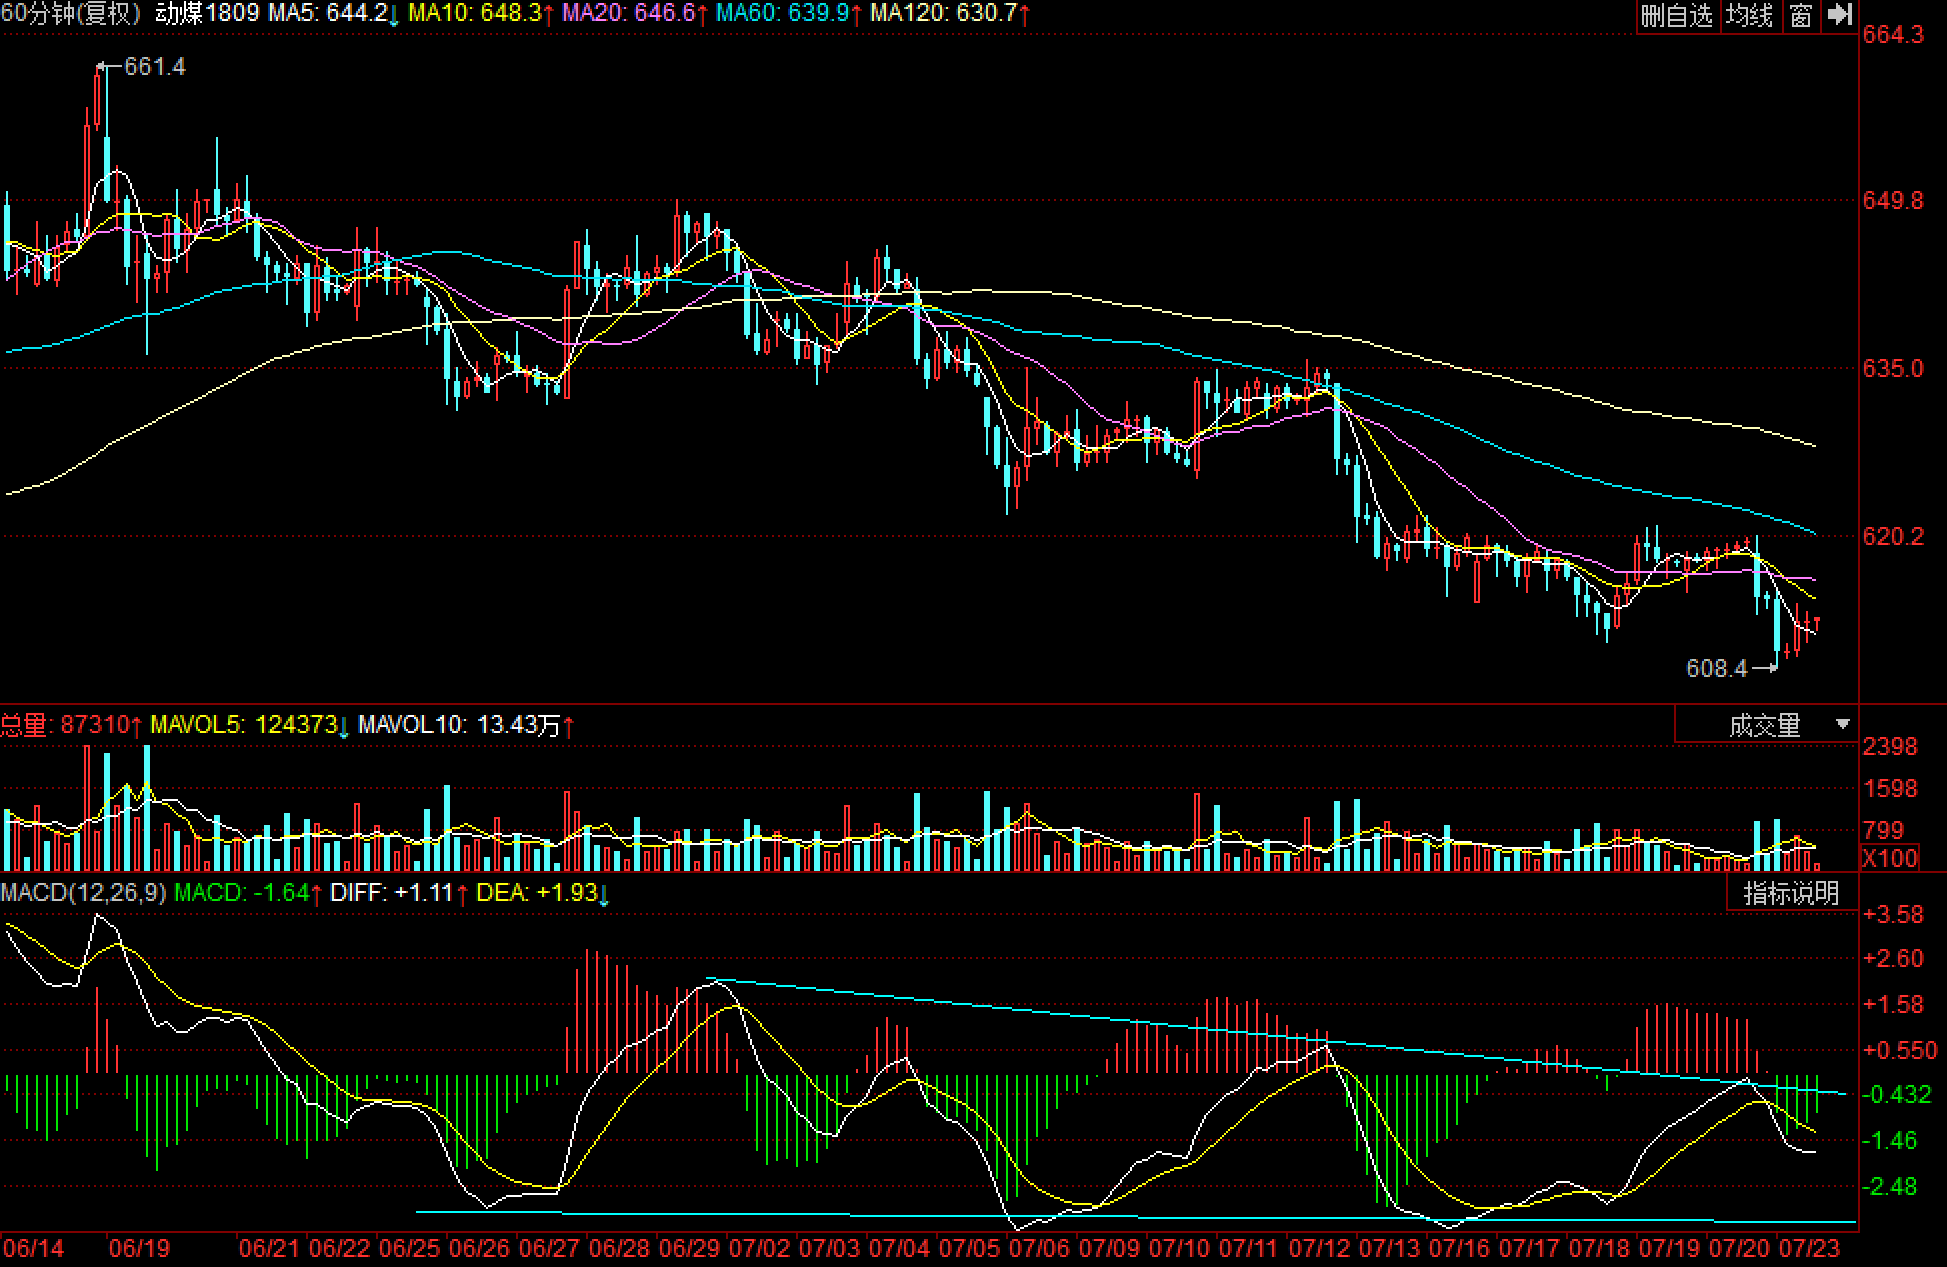Select the MA20: 646.6 indicator label
1947x1267 pixels.
coord(635,13)
